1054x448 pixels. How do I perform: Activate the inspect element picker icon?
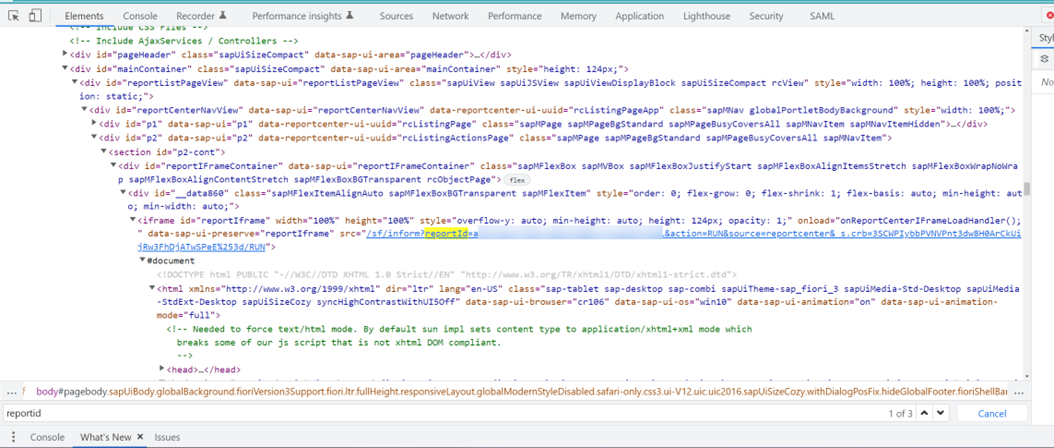13,15
